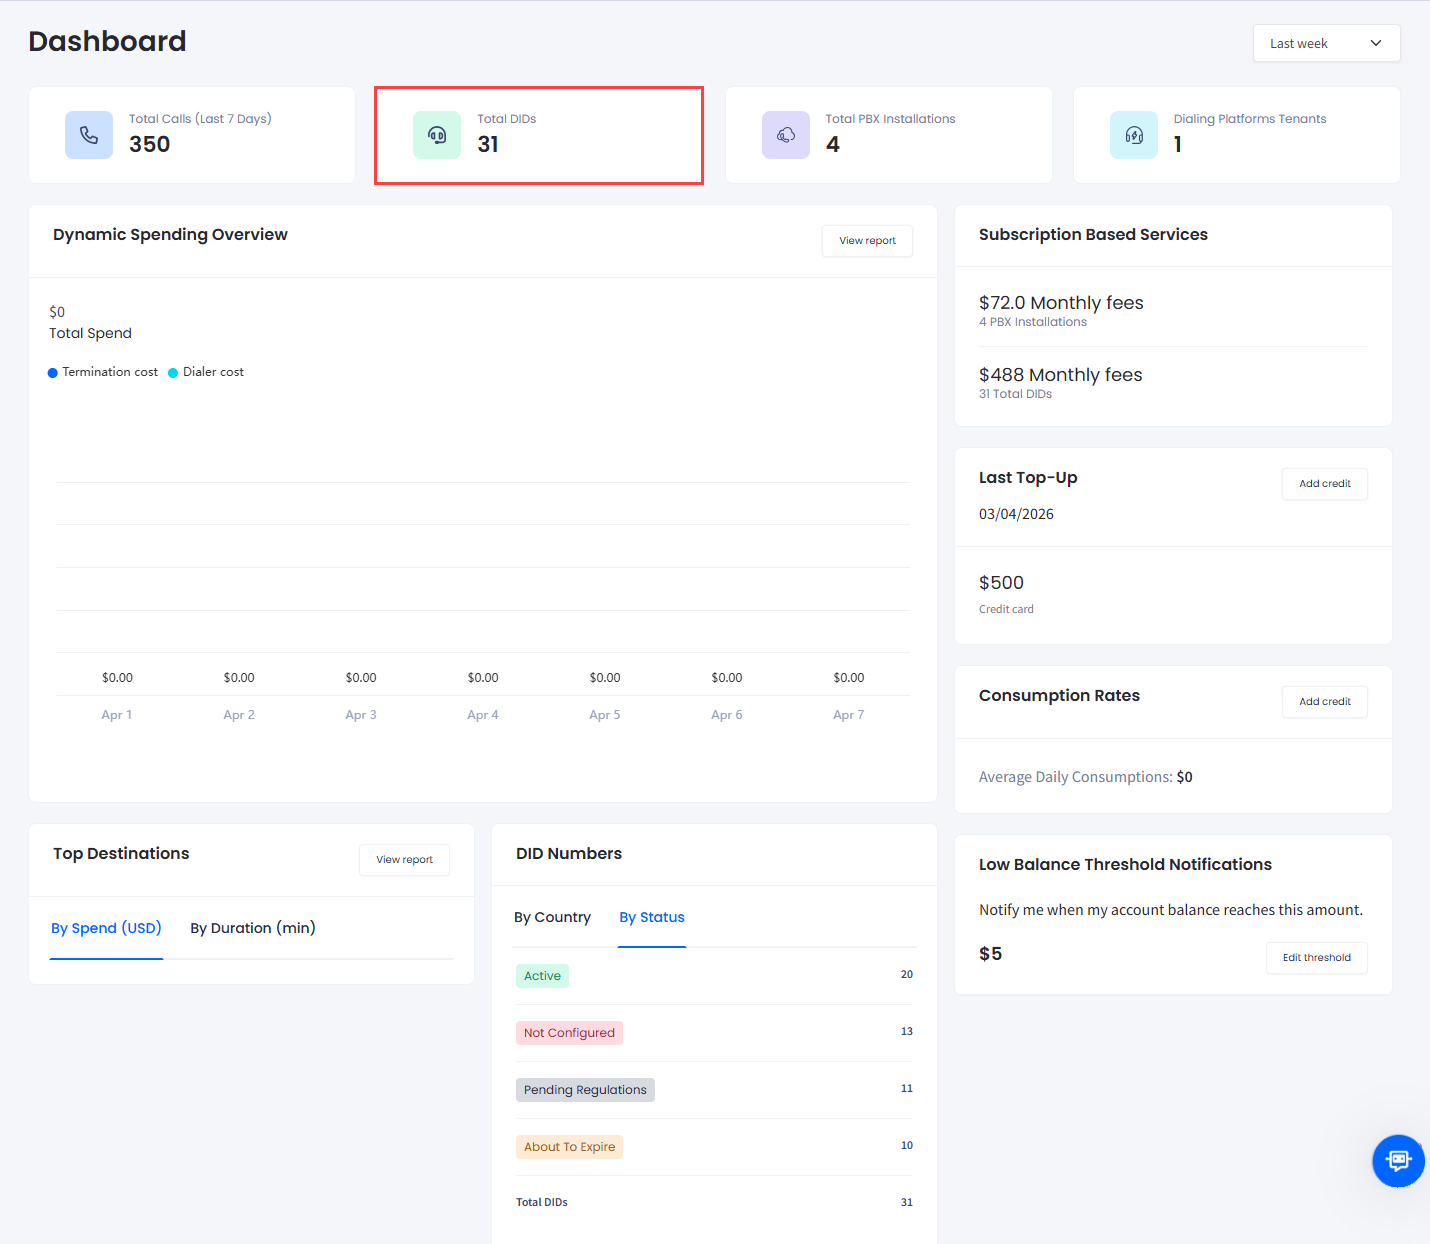Click the Total Calls value 350

149,144
